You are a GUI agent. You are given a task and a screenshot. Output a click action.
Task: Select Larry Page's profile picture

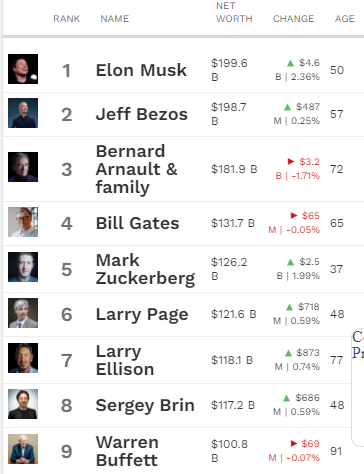[23, 313]
